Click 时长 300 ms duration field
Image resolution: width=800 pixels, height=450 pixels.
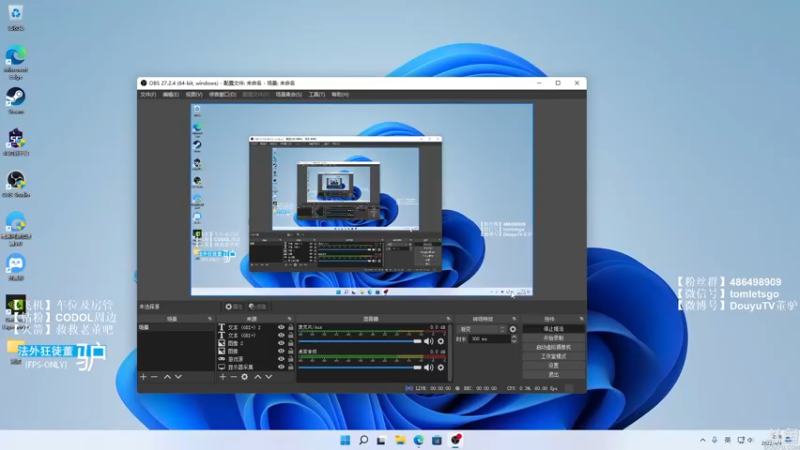(489, 339)
